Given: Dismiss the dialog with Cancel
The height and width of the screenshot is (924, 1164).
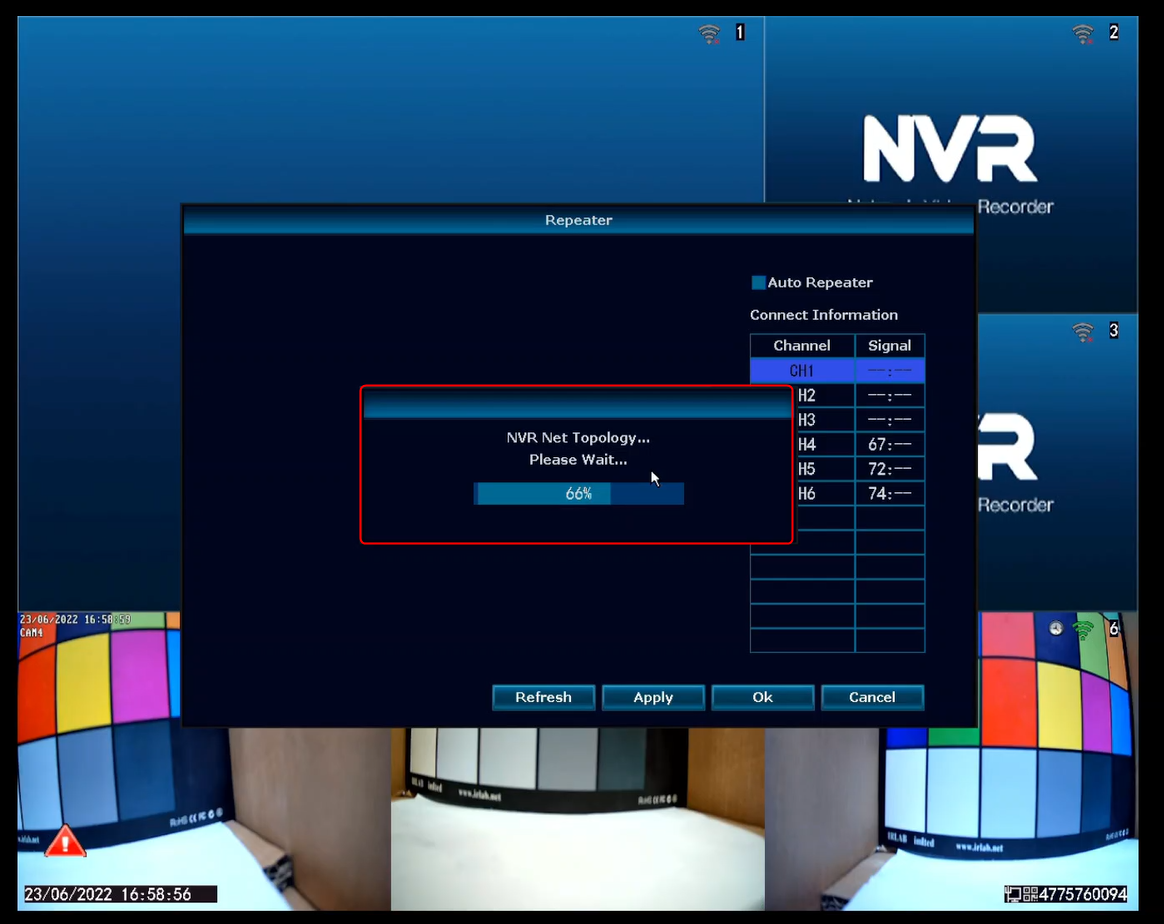Looking at the screenshot, I should tap(872, 697).
